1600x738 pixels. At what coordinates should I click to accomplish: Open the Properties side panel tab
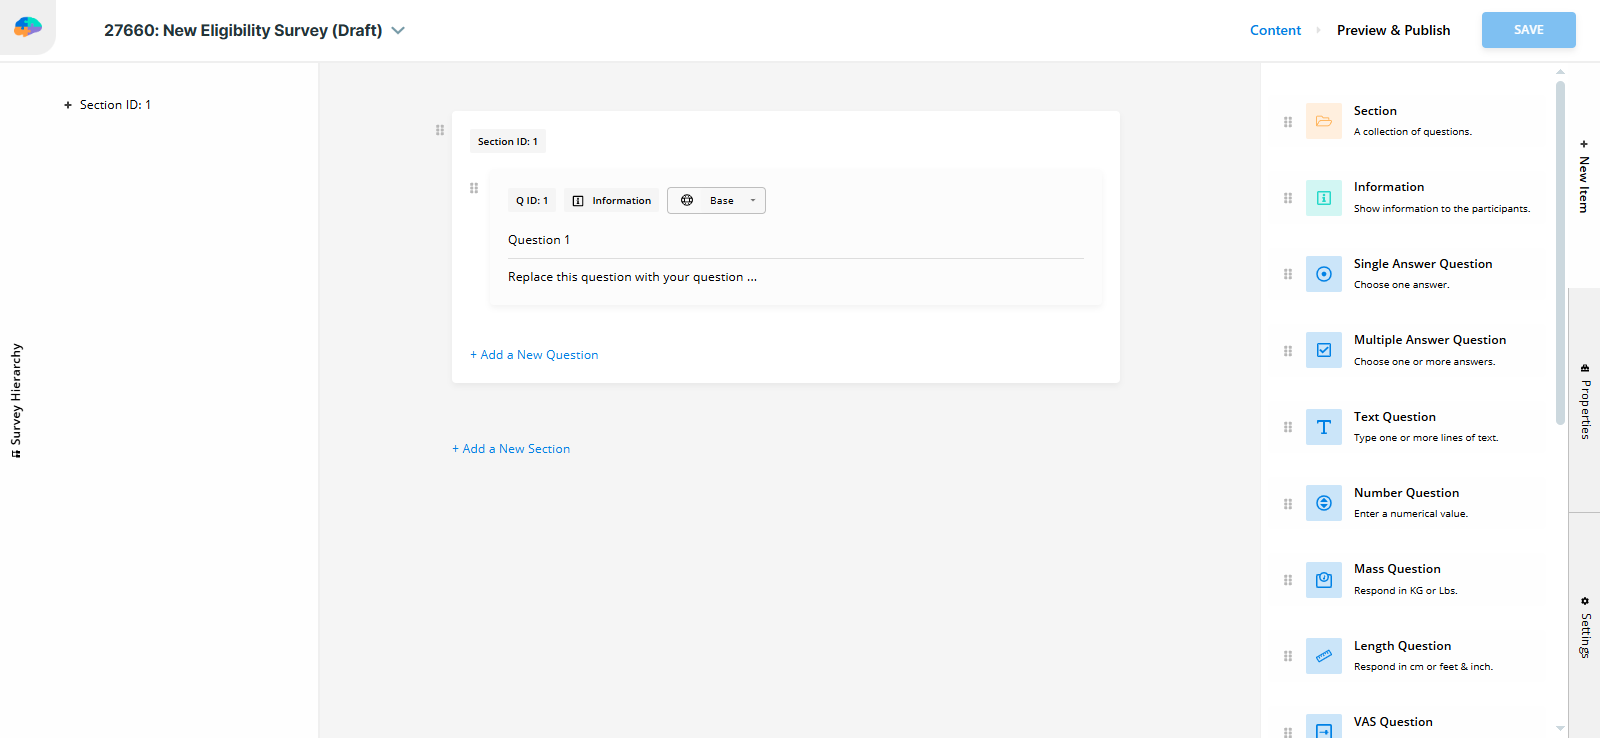pos(1585,401)
